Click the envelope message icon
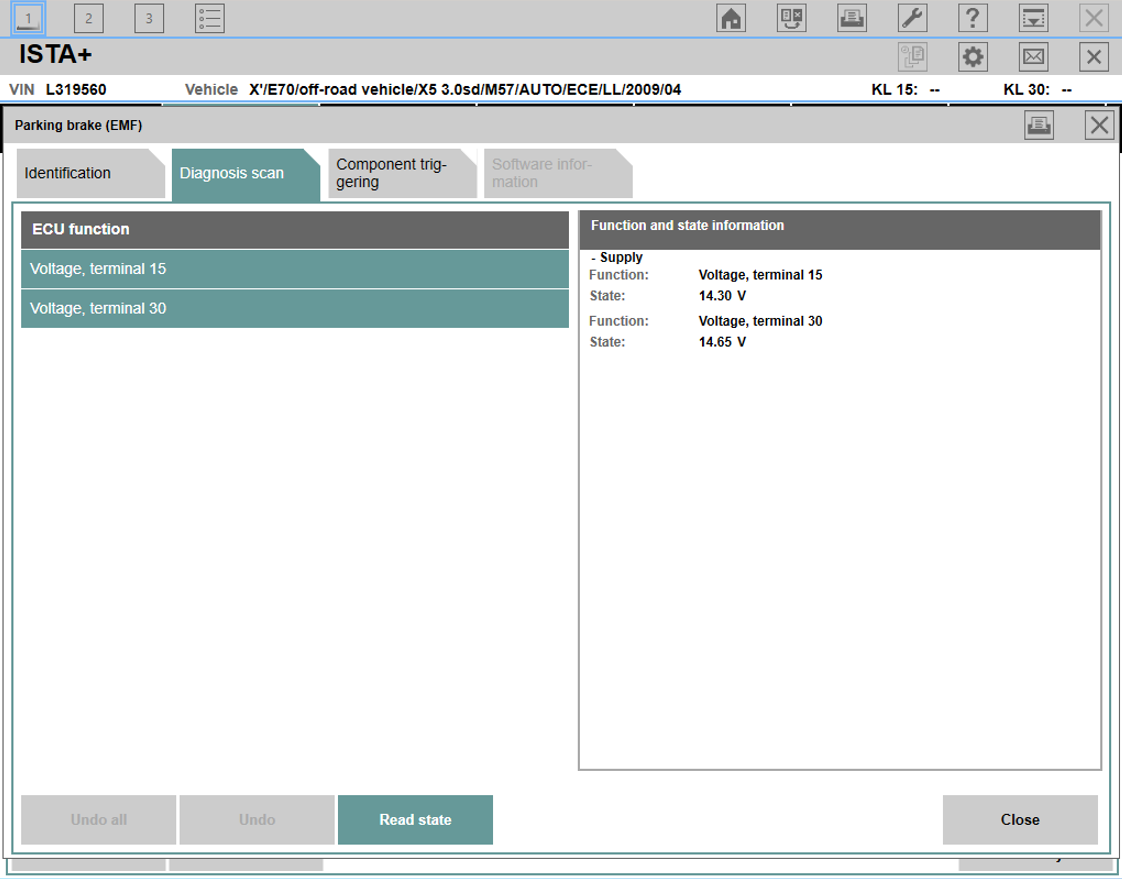 tap(1034, 57)
